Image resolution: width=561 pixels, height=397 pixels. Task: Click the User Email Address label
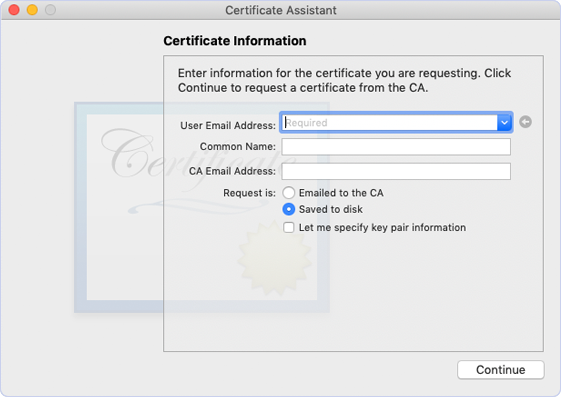click(x=228, y=126)
